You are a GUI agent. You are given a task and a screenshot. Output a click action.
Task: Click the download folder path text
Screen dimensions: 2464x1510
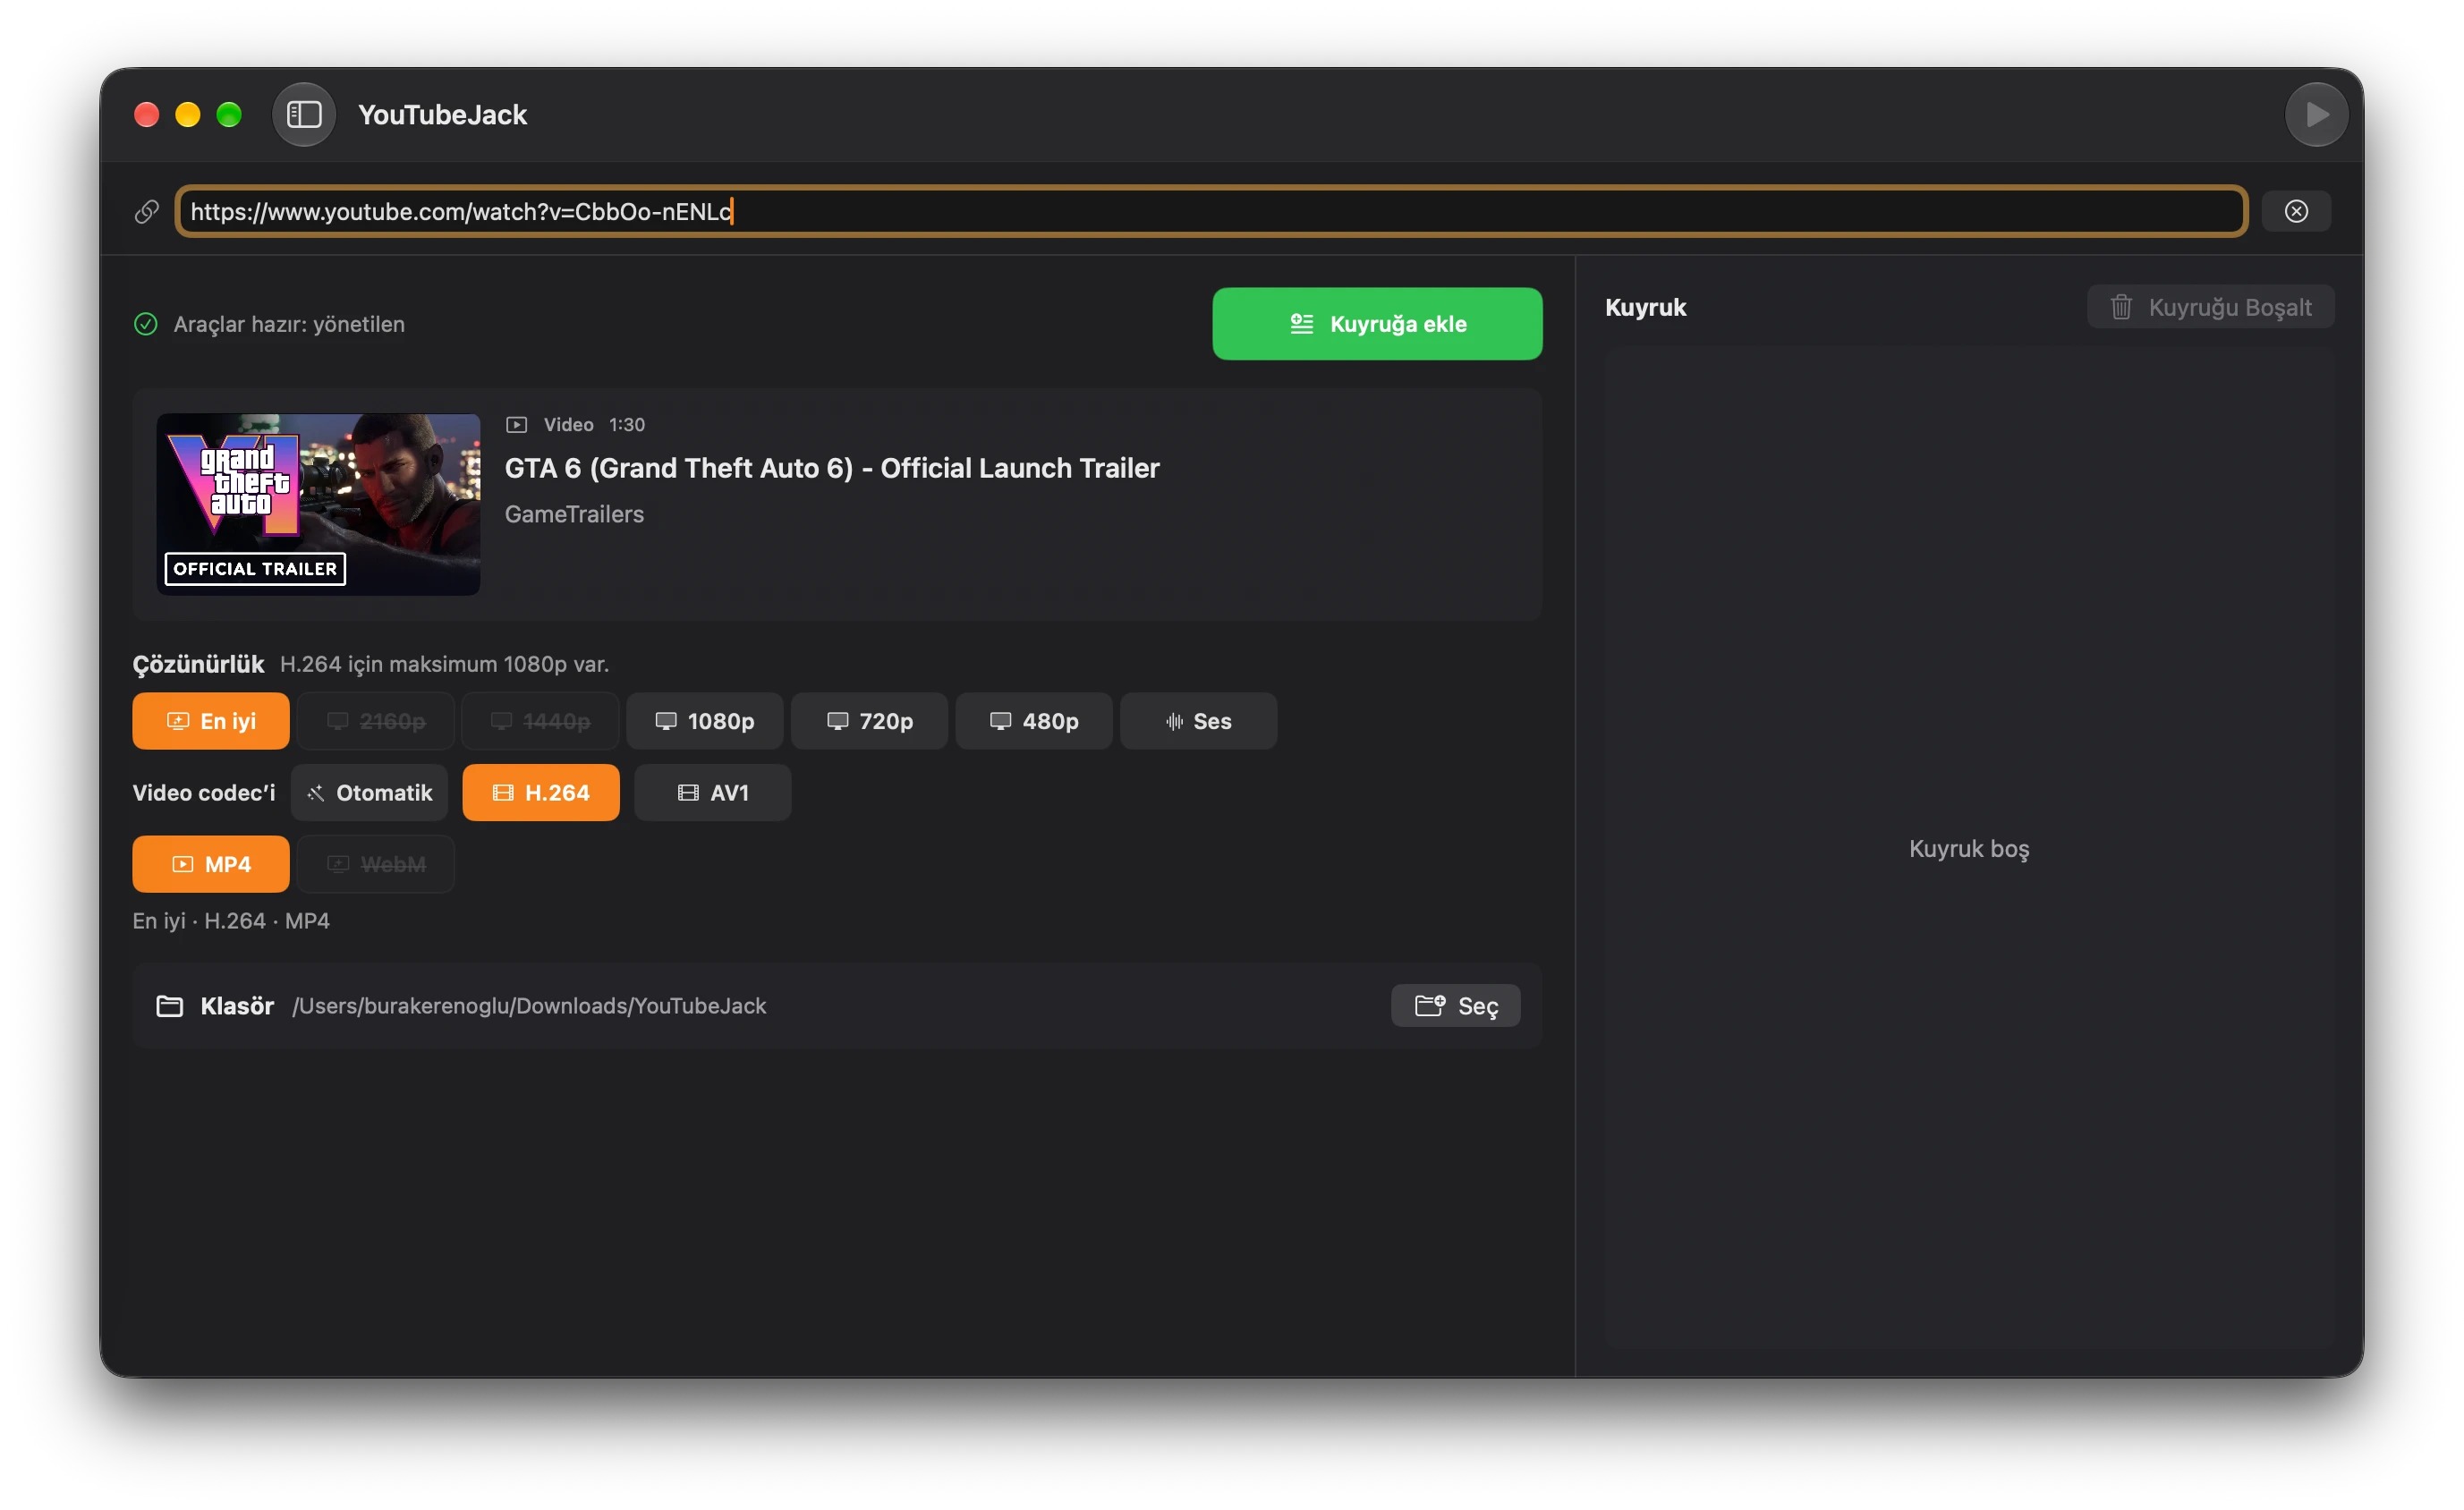coord(529,1006)
